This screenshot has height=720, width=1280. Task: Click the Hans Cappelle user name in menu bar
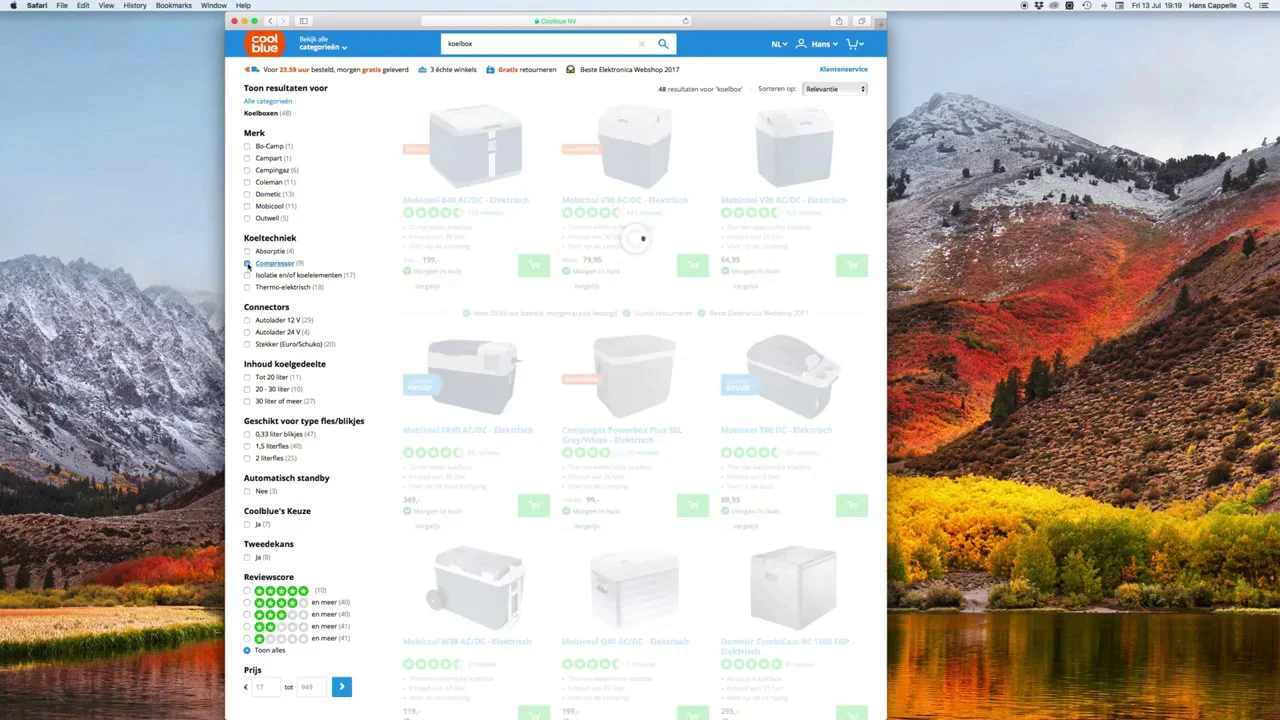(x=1212, y=5)
